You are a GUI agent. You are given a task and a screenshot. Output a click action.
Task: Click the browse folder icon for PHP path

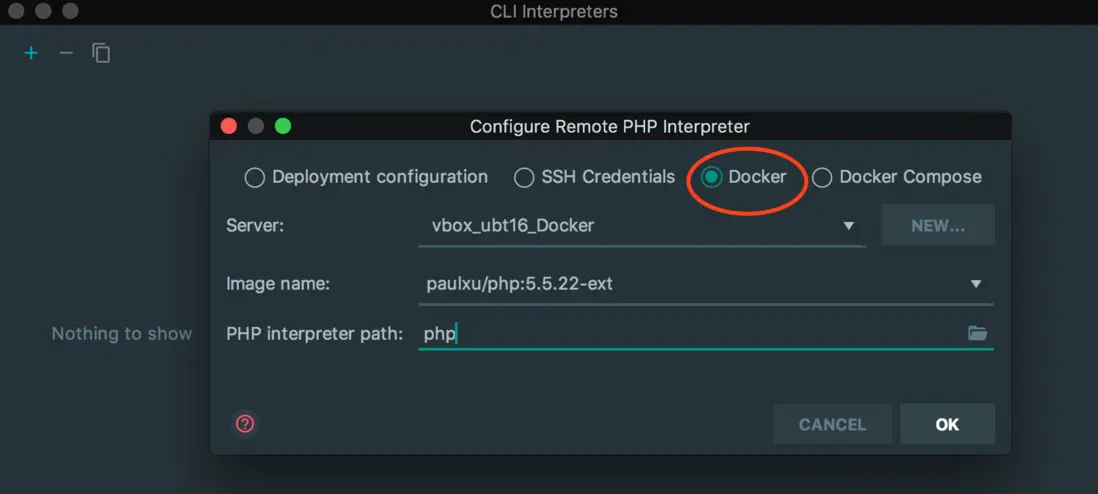977,333
